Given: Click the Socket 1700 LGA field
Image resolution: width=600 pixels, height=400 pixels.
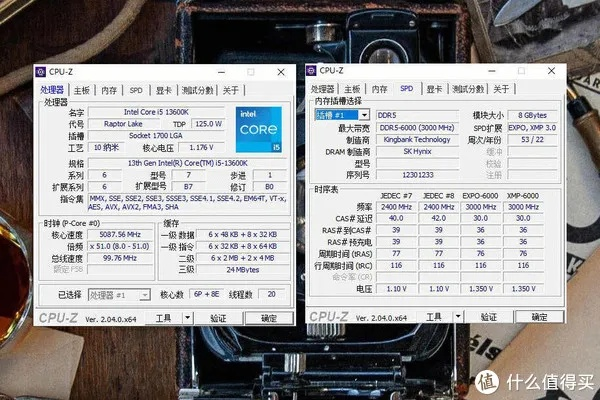Looking at the screenshot, I should click(156, 136).
